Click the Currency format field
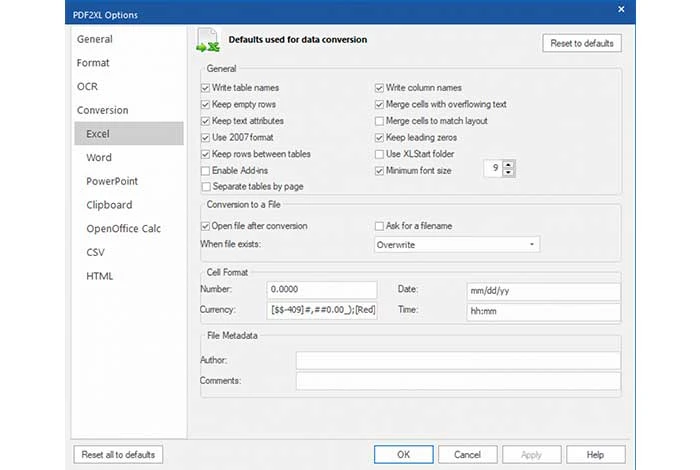The width and height of the screenshot is (700, 470). [322, 310]
